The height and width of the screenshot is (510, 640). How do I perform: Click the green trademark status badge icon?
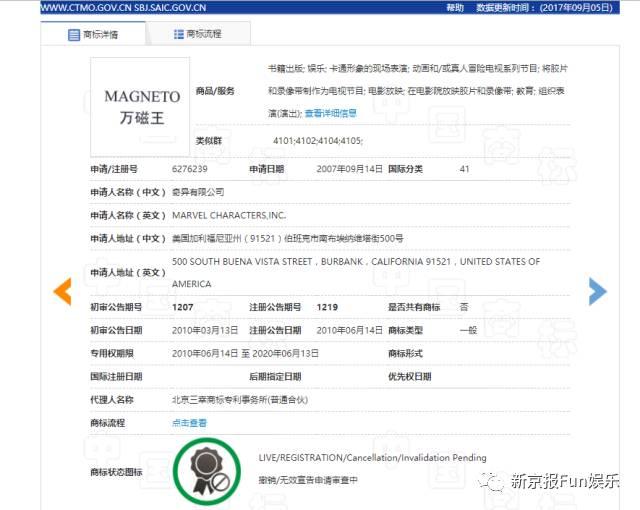pos(207,472)
